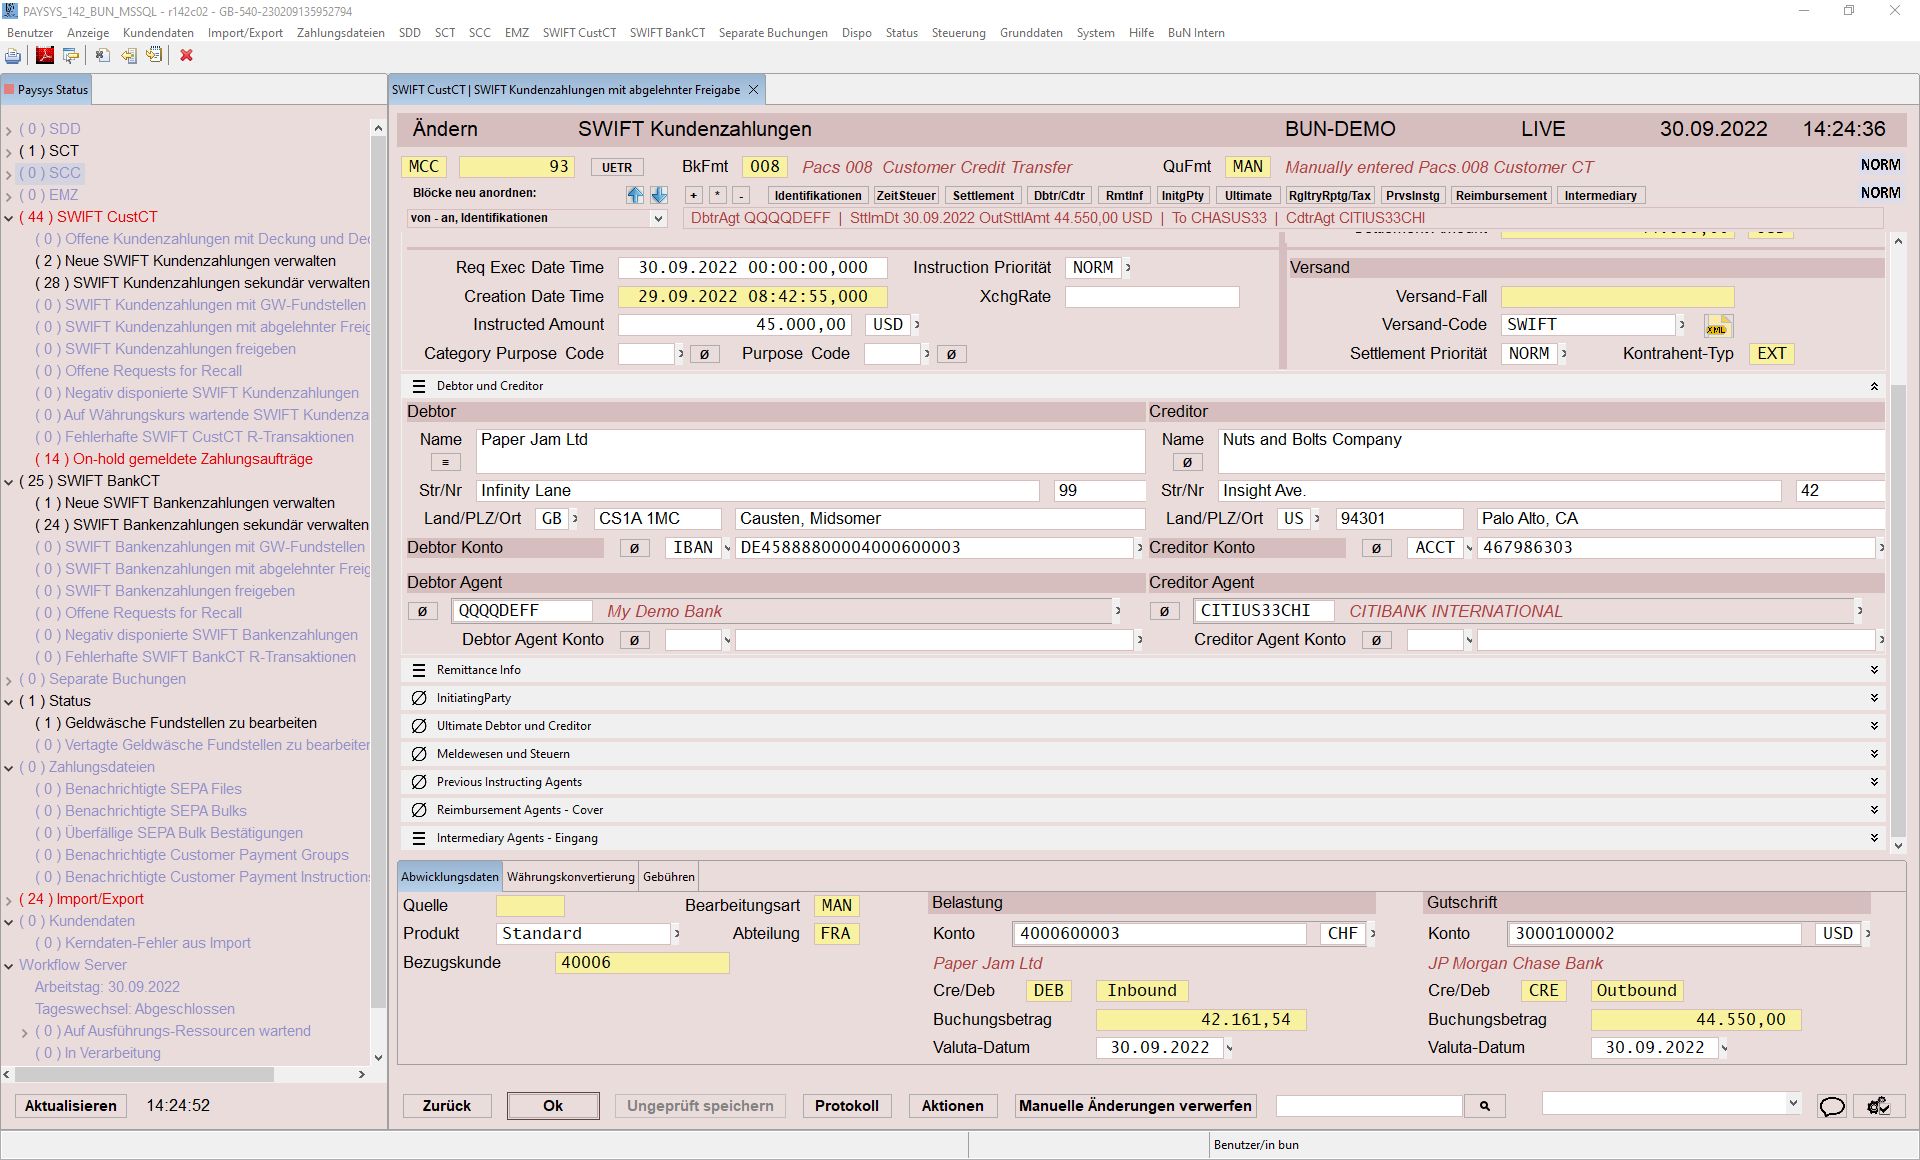Click the Zurück button
This screenshot has width=1920, height=1160.
446,1106
